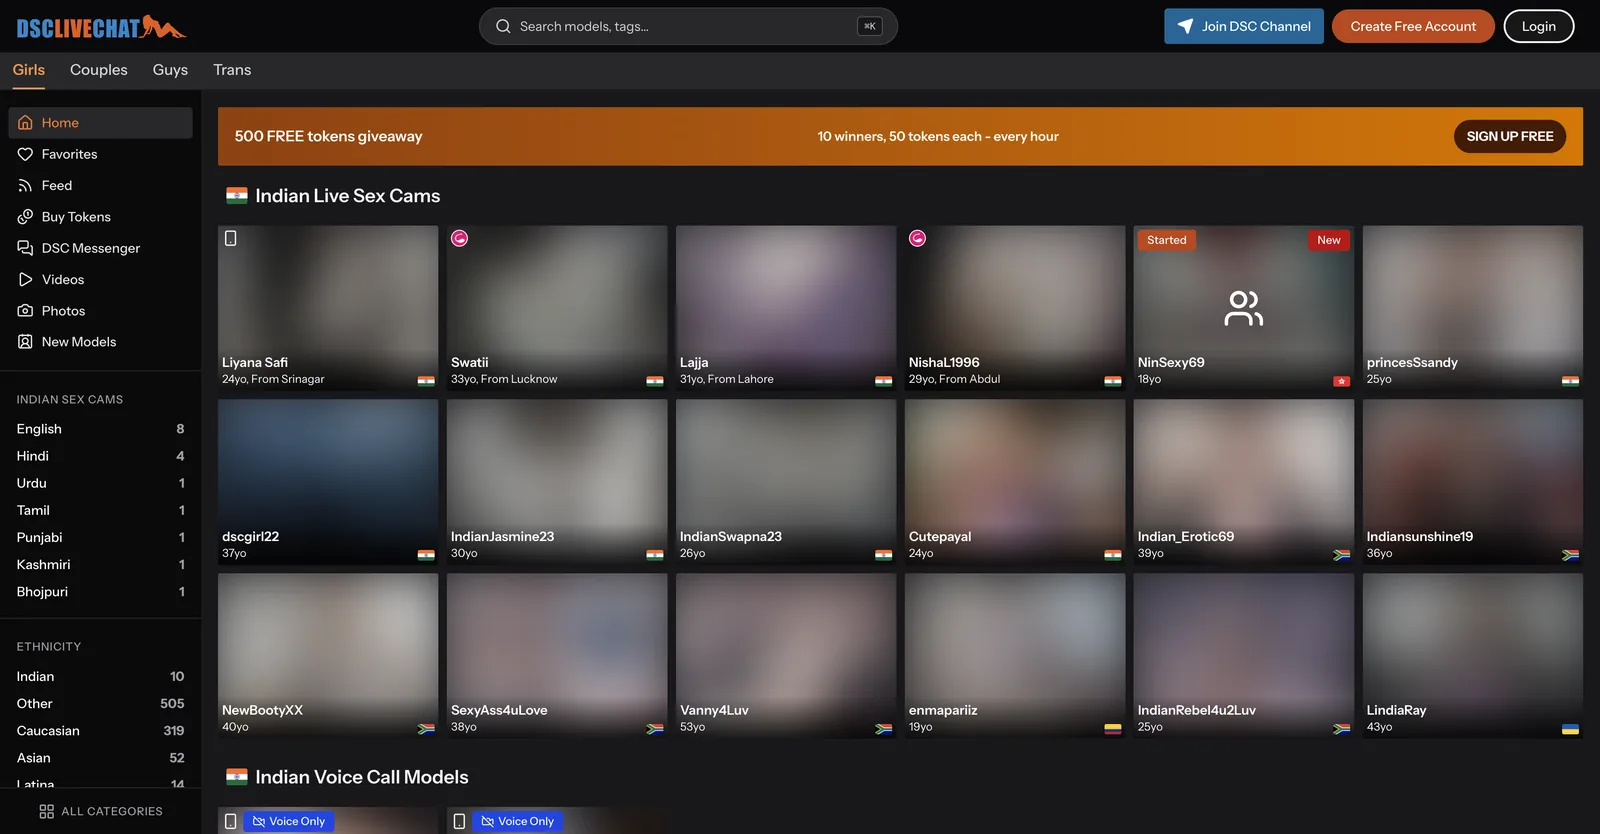Filter by Hindi language
1600x834 pixels.
101,456
